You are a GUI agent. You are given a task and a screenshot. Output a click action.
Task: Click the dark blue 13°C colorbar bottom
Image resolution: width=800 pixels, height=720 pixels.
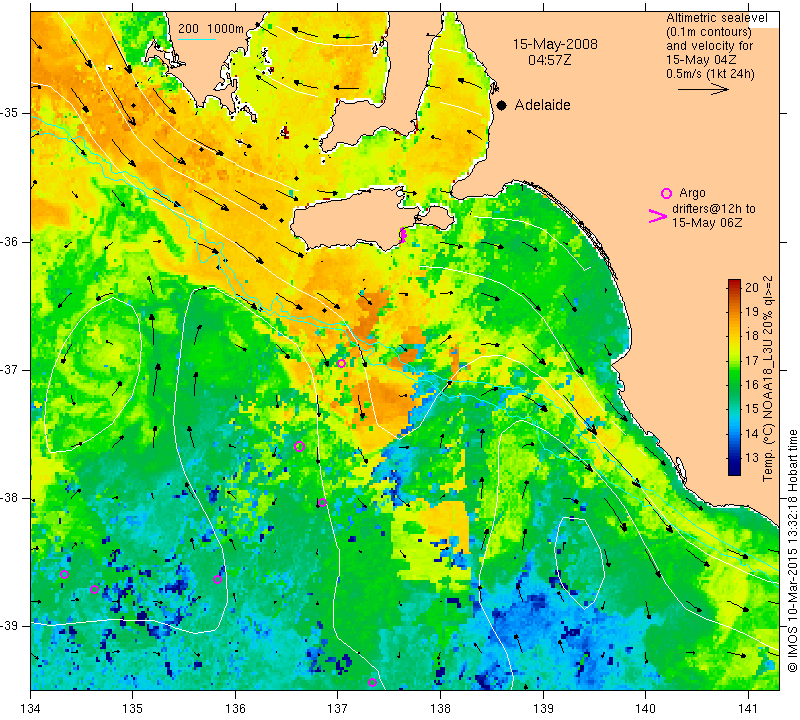click(734, 468)
